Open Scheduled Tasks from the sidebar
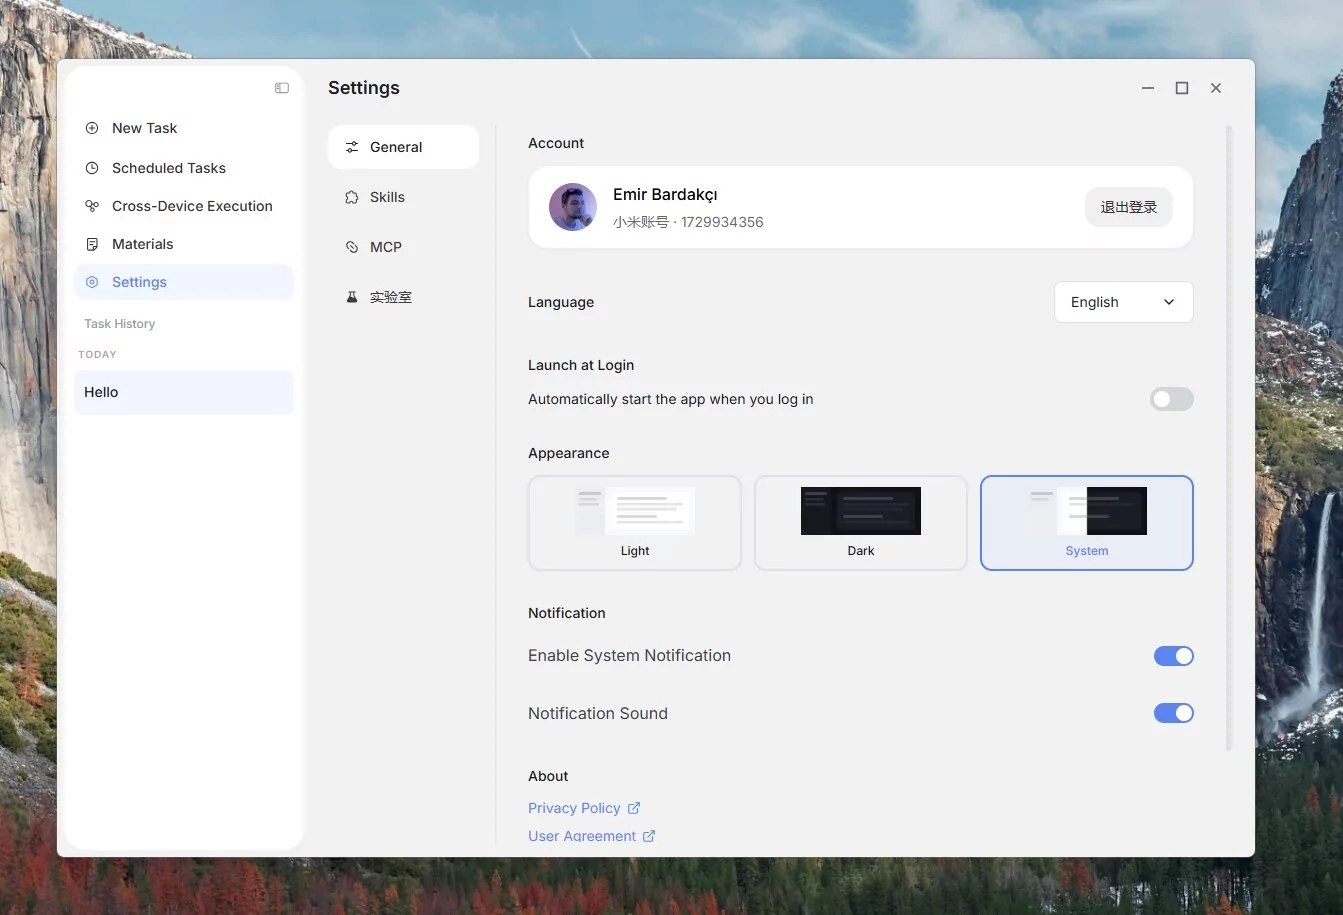This screenshot has width=1343, height=915. (168, 168)
